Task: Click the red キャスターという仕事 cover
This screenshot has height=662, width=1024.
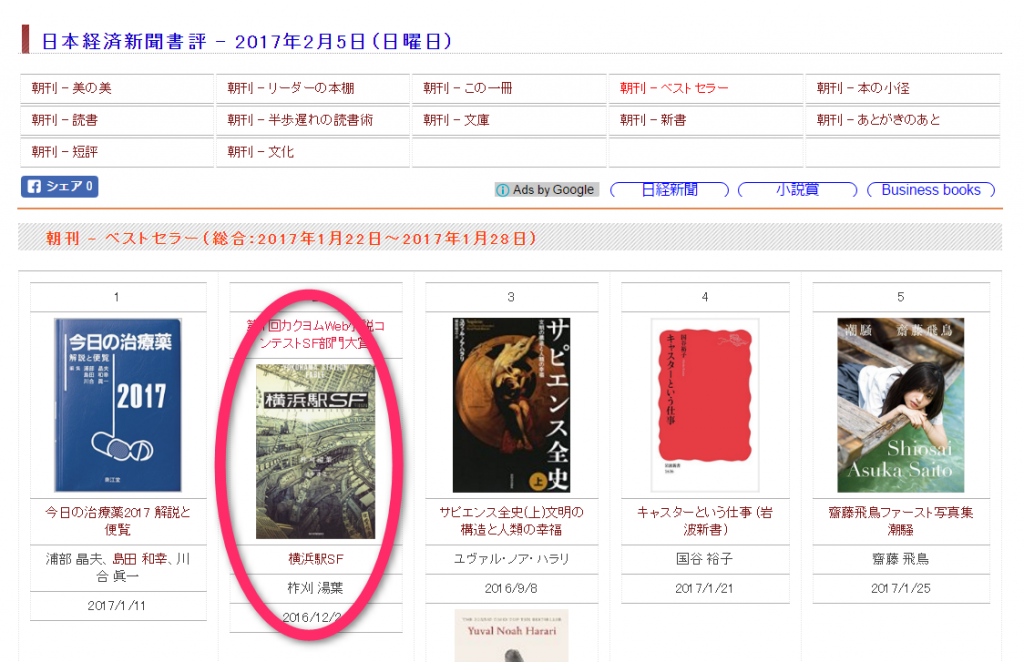Action: tap(705, 405)
